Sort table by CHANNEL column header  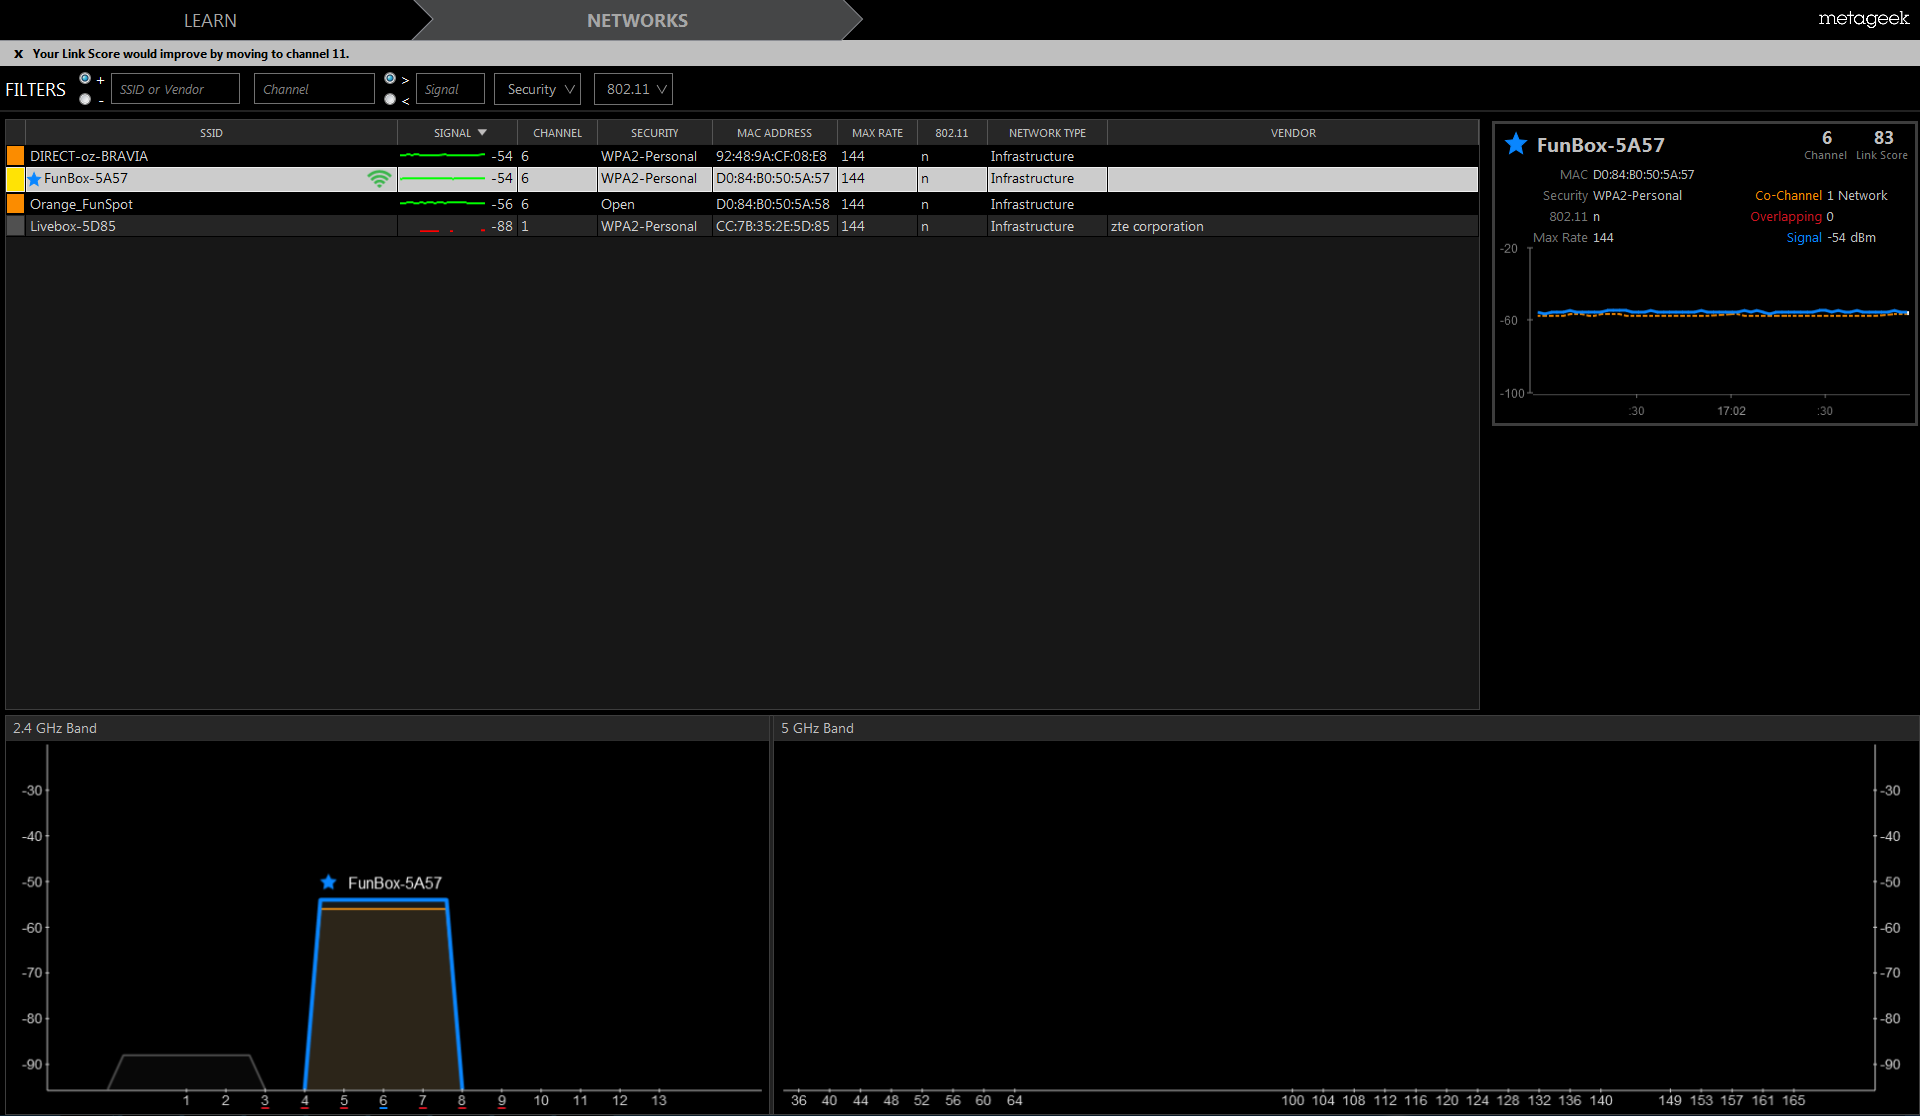[x=557, y=132]
